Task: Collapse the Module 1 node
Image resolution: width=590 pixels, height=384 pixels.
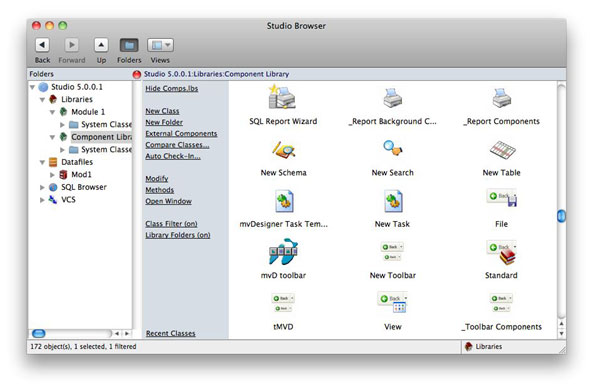Action: (x=52, y=112)
